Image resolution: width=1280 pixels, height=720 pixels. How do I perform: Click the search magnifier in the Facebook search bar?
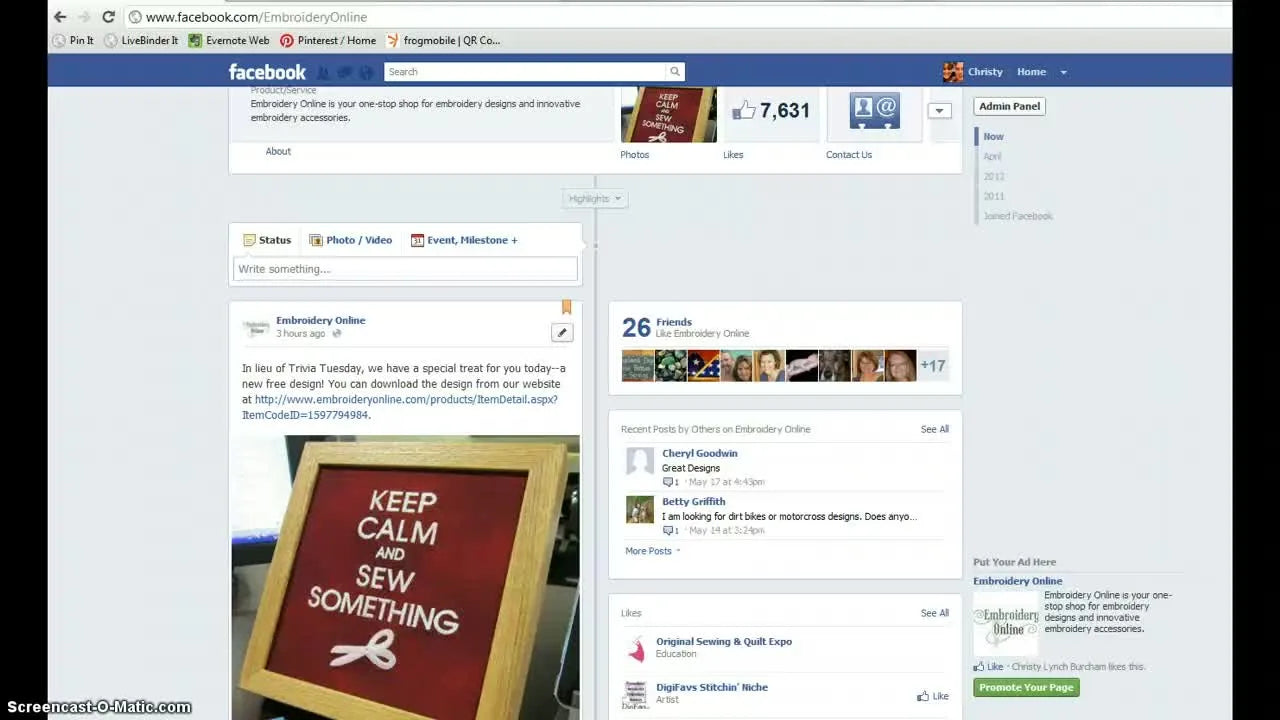point(674,72)
